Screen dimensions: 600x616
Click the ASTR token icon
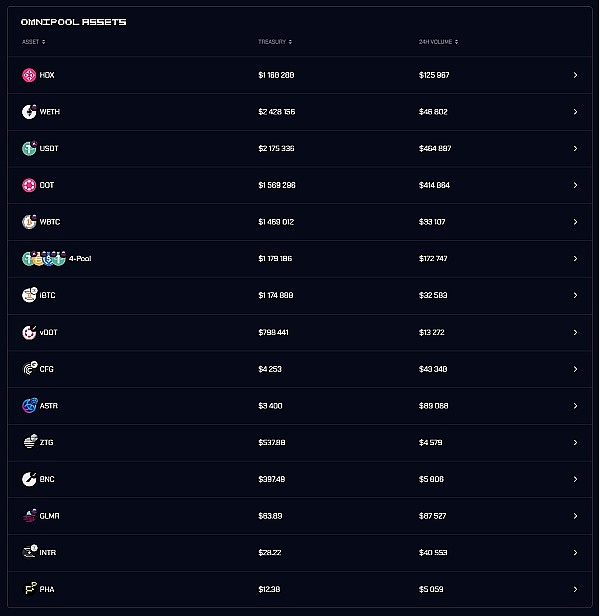click(29, 406)
